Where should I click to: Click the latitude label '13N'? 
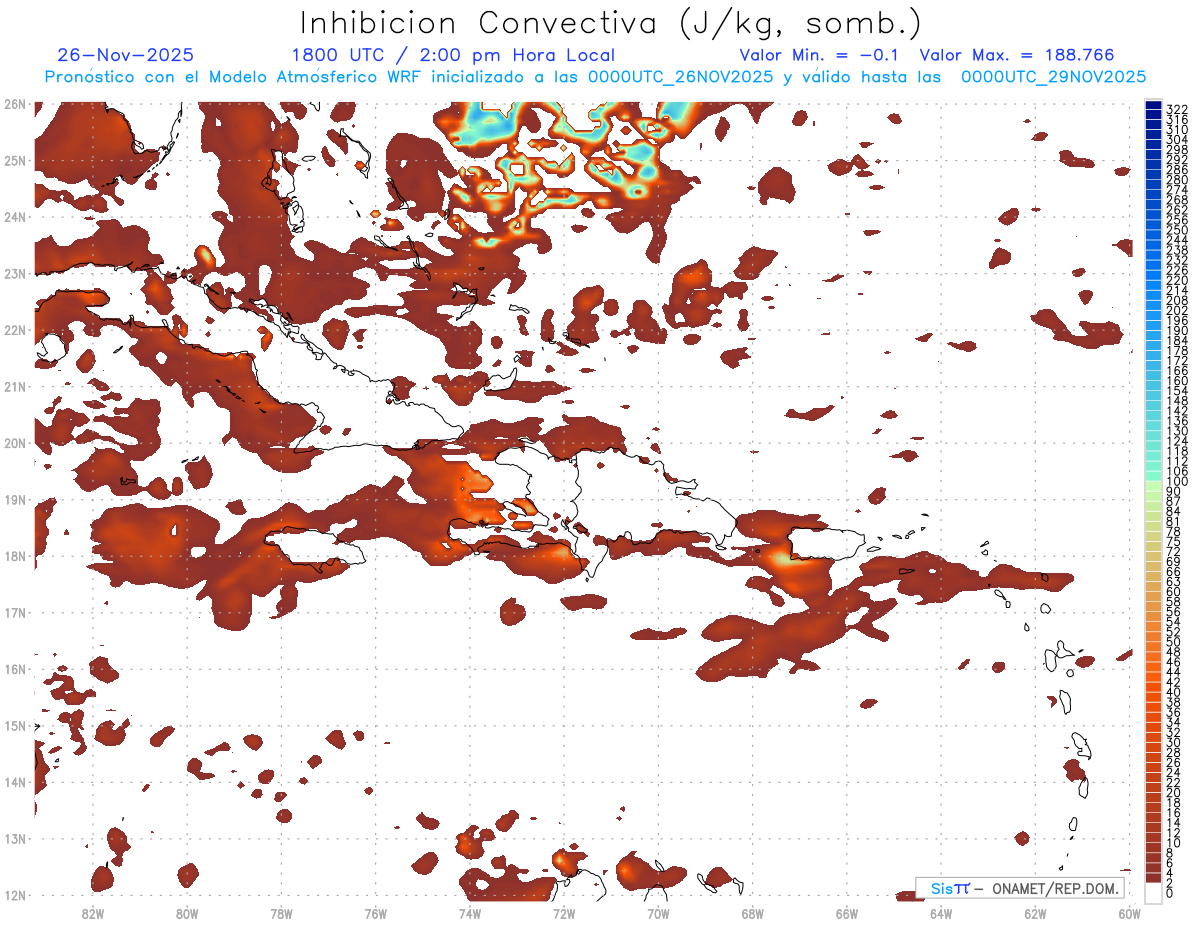point(15,838)
